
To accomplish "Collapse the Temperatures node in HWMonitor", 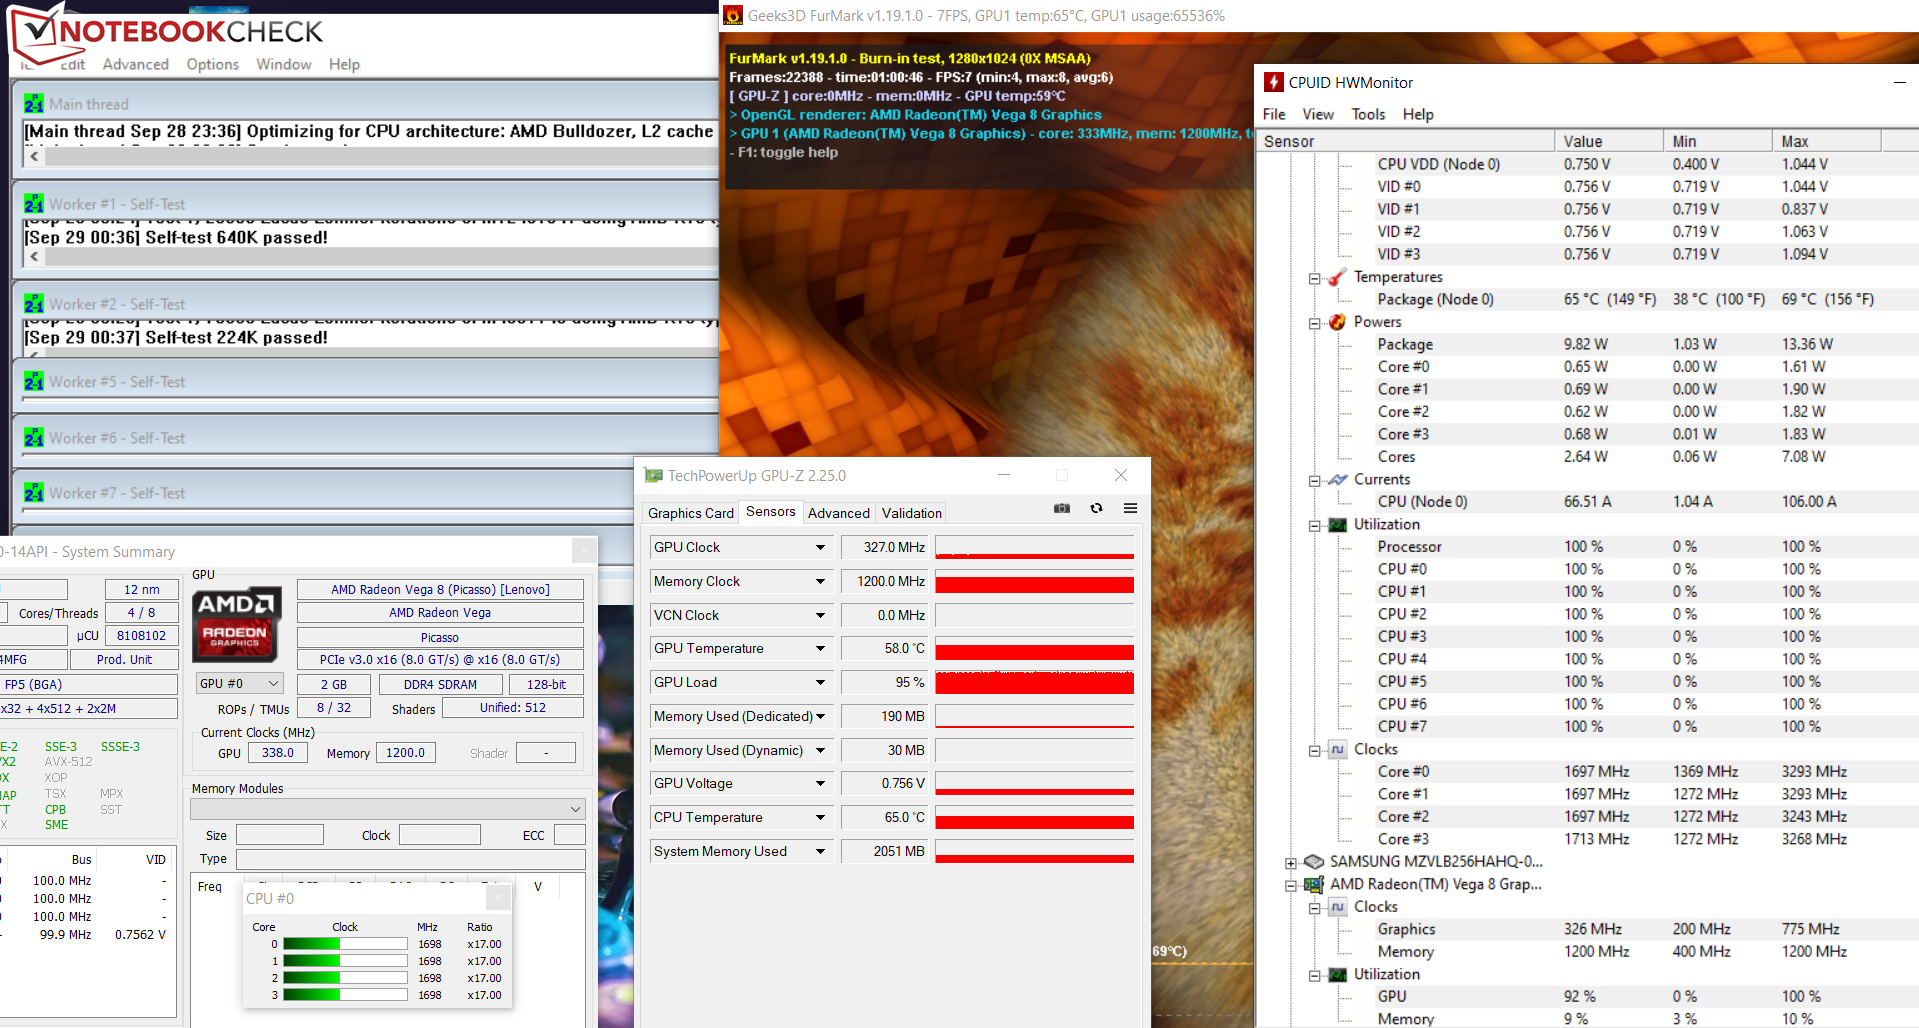I will [x=1315, y=278].
